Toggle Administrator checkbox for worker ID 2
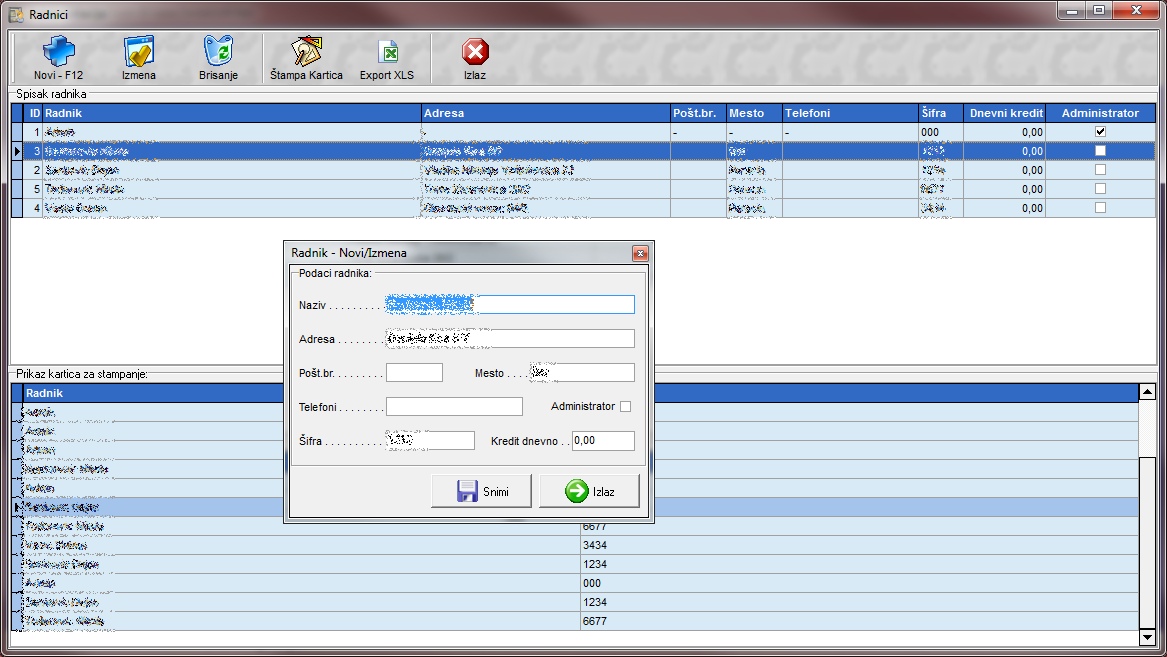 (x=1100, y=170)
